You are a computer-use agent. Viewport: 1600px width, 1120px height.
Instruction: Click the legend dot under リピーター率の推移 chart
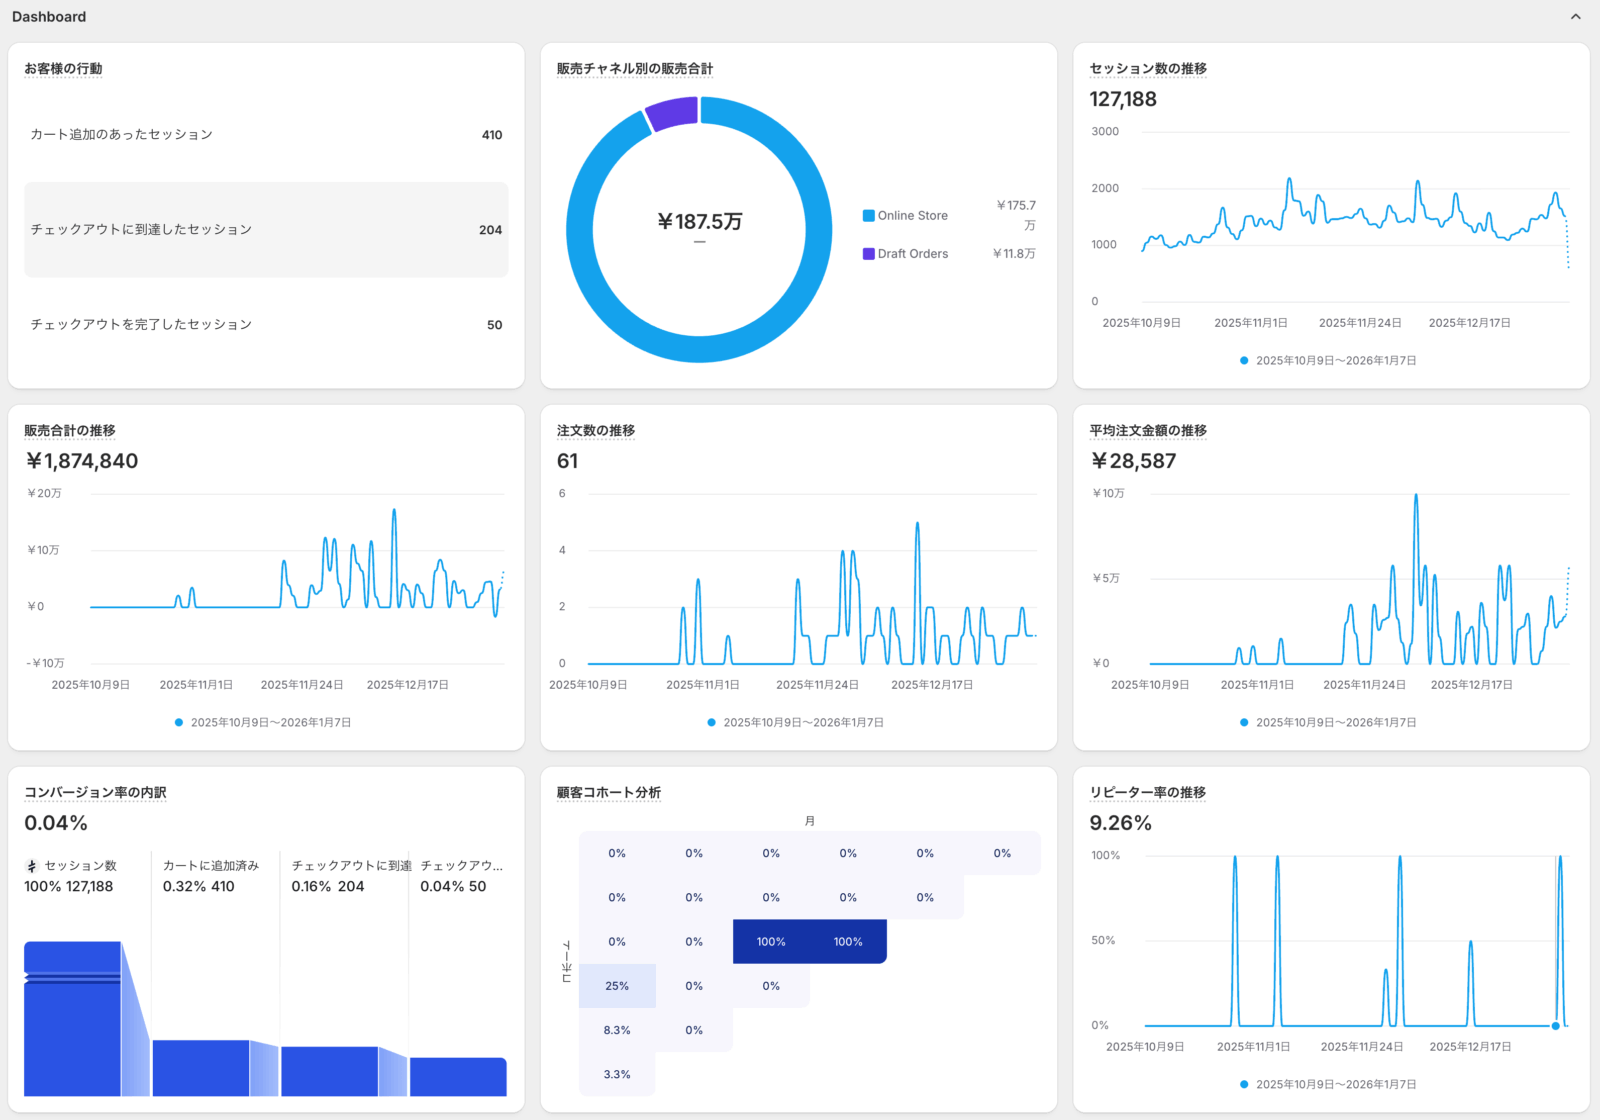pyautogui.click(x=1244, y=1085)
